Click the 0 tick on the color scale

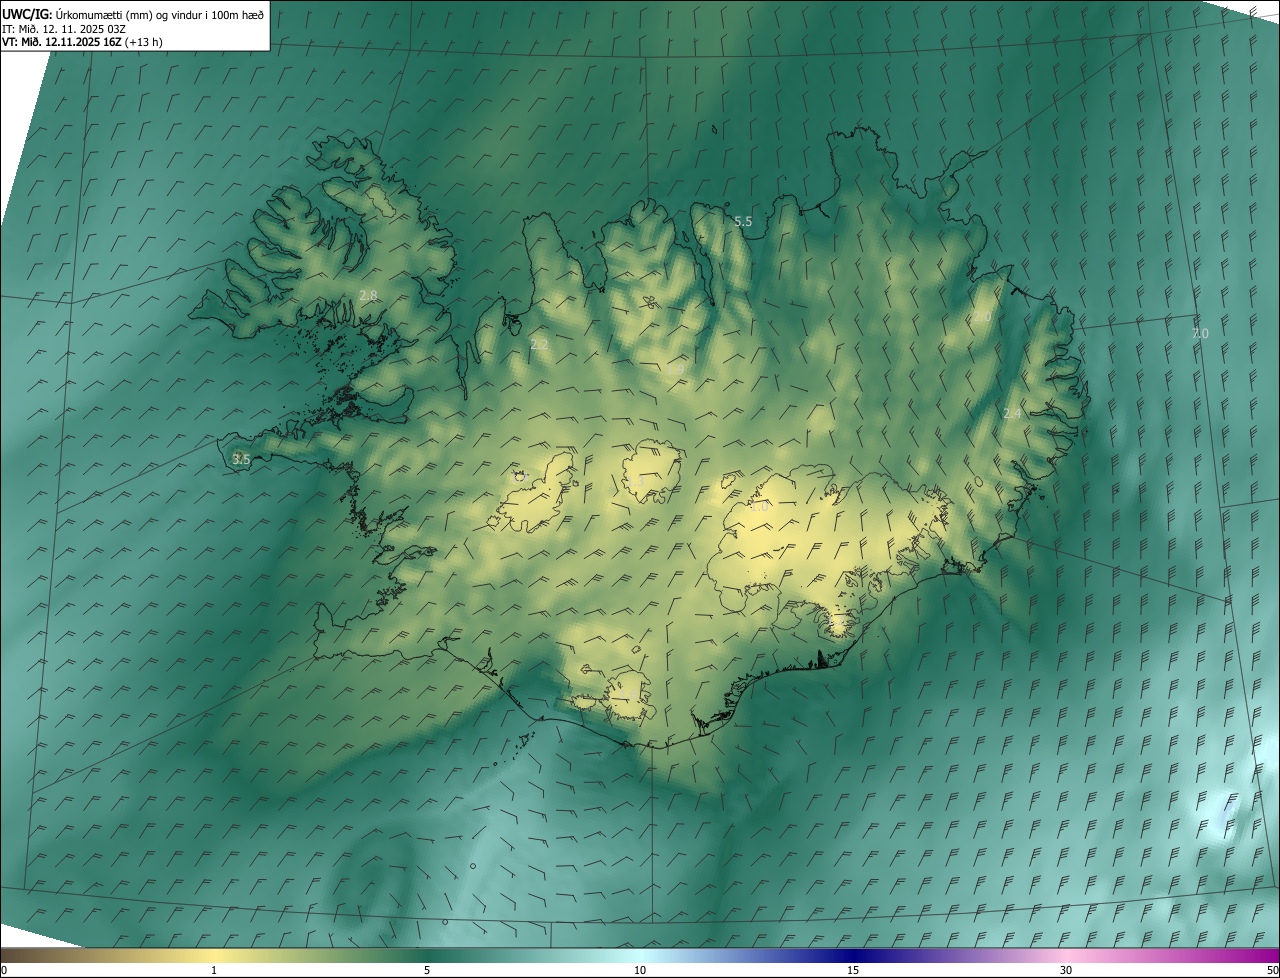point(4,970)
